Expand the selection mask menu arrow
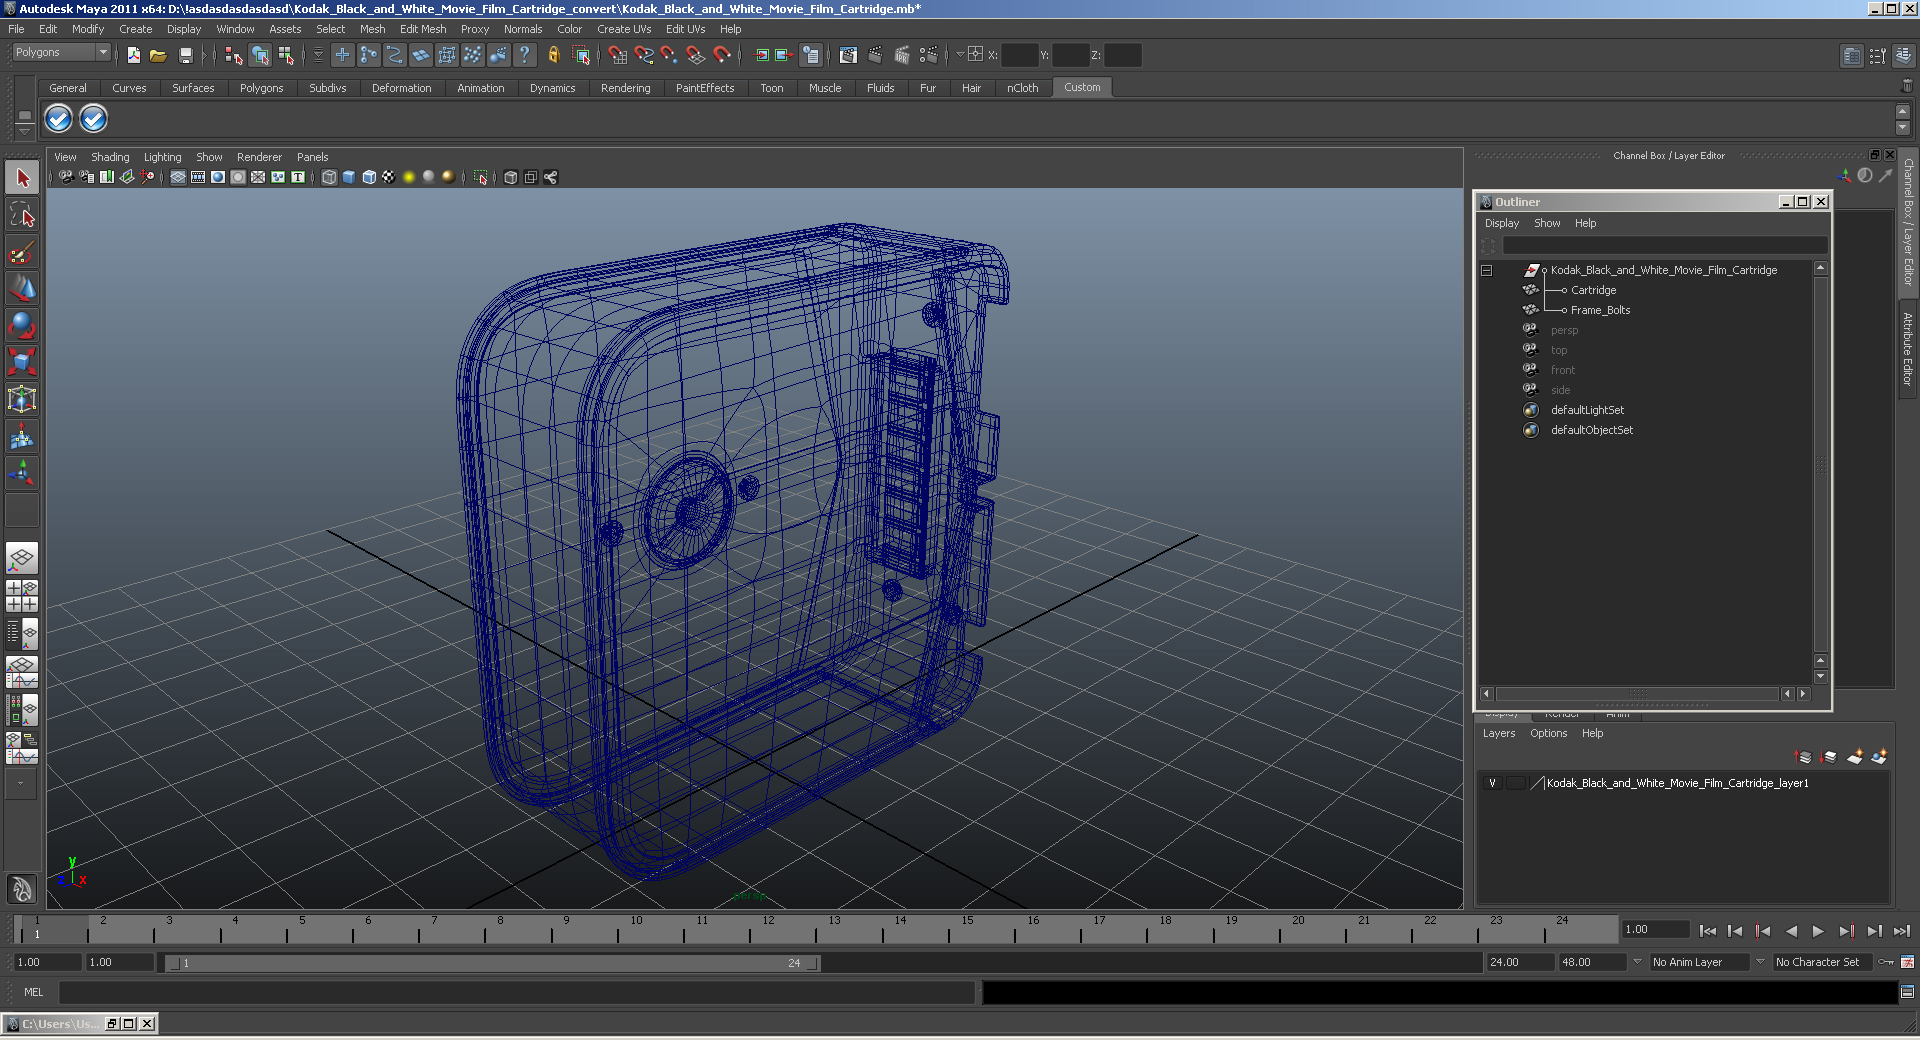This screenshot has width=1920, height=1040. pos(318,55)
